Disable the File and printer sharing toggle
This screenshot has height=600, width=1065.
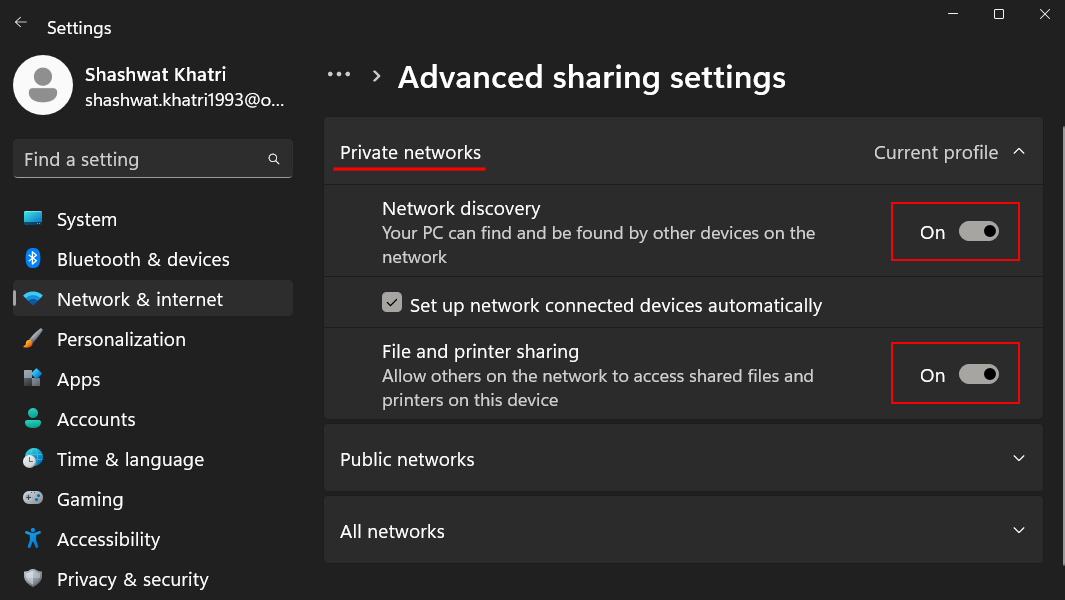978,375
